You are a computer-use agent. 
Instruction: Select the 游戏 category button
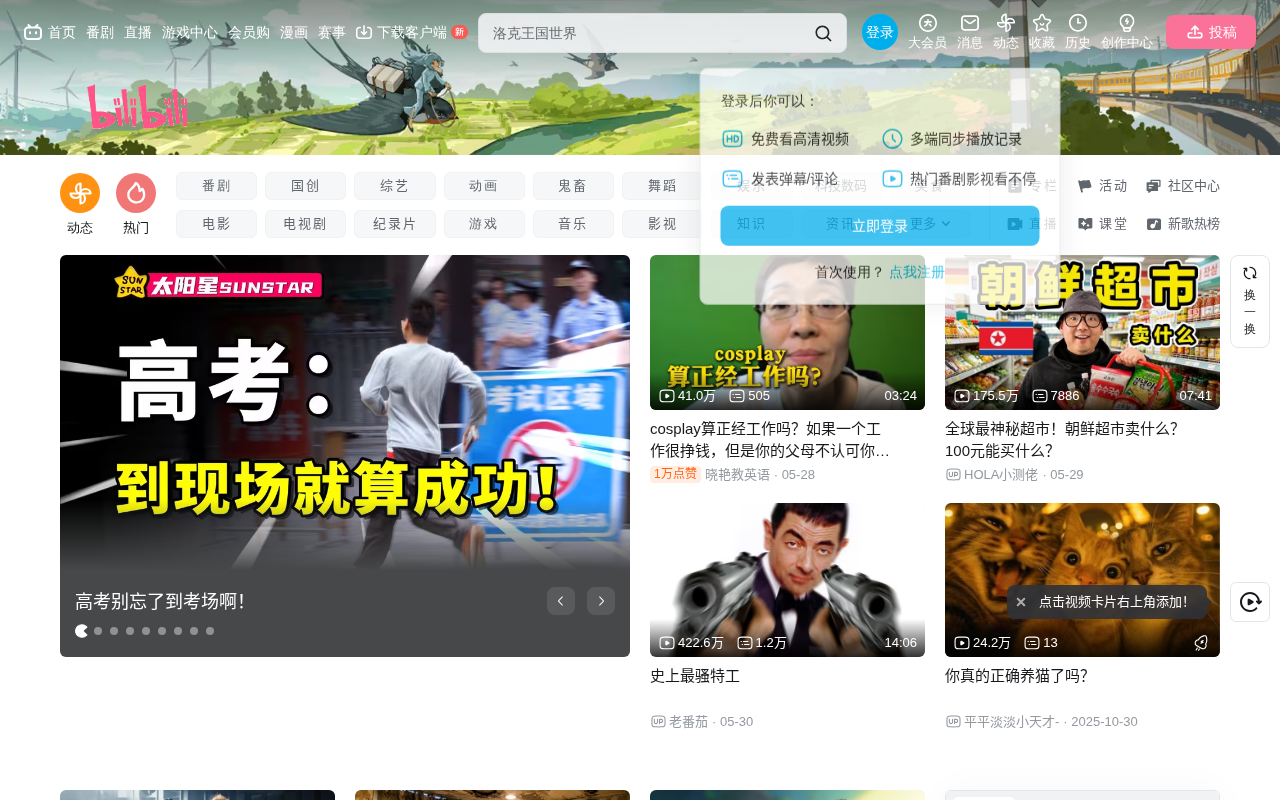tap(484, 224)
